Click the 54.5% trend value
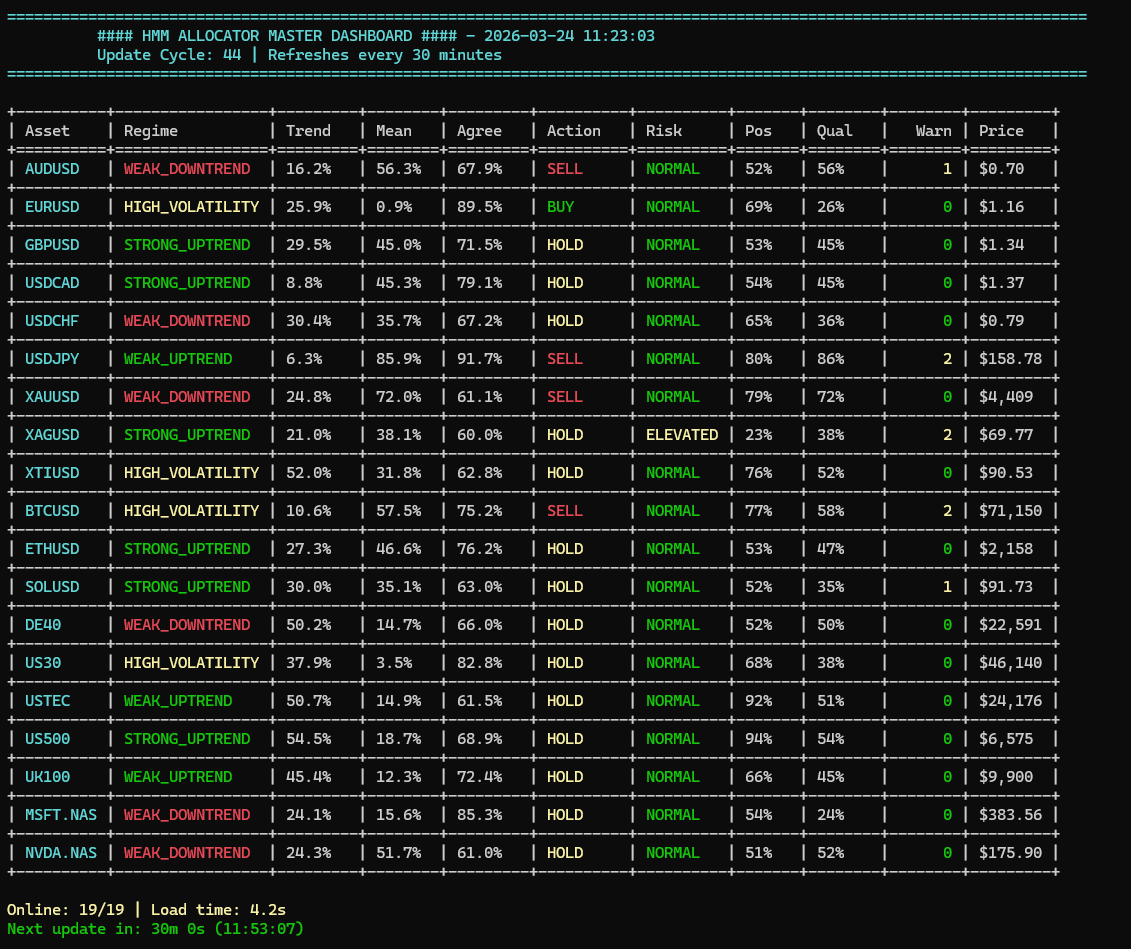1131x949 pixels. tap(308, 738)
